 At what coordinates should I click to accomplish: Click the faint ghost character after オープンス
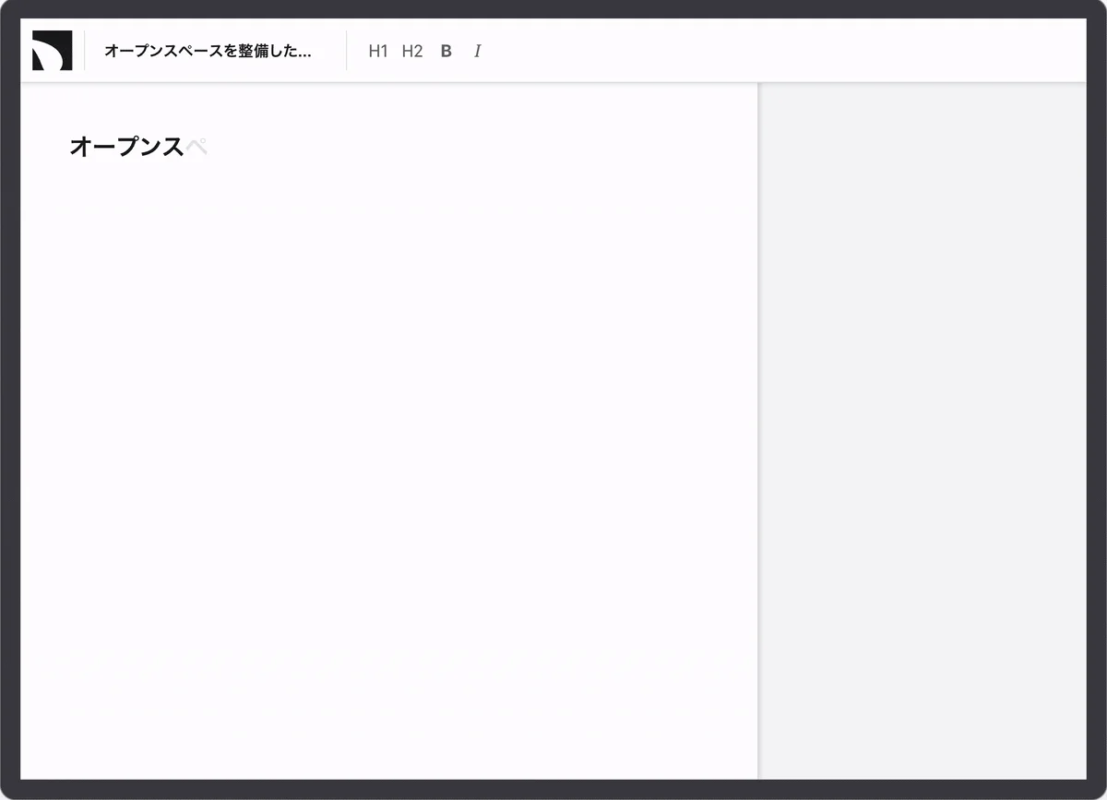coord(199,146)
